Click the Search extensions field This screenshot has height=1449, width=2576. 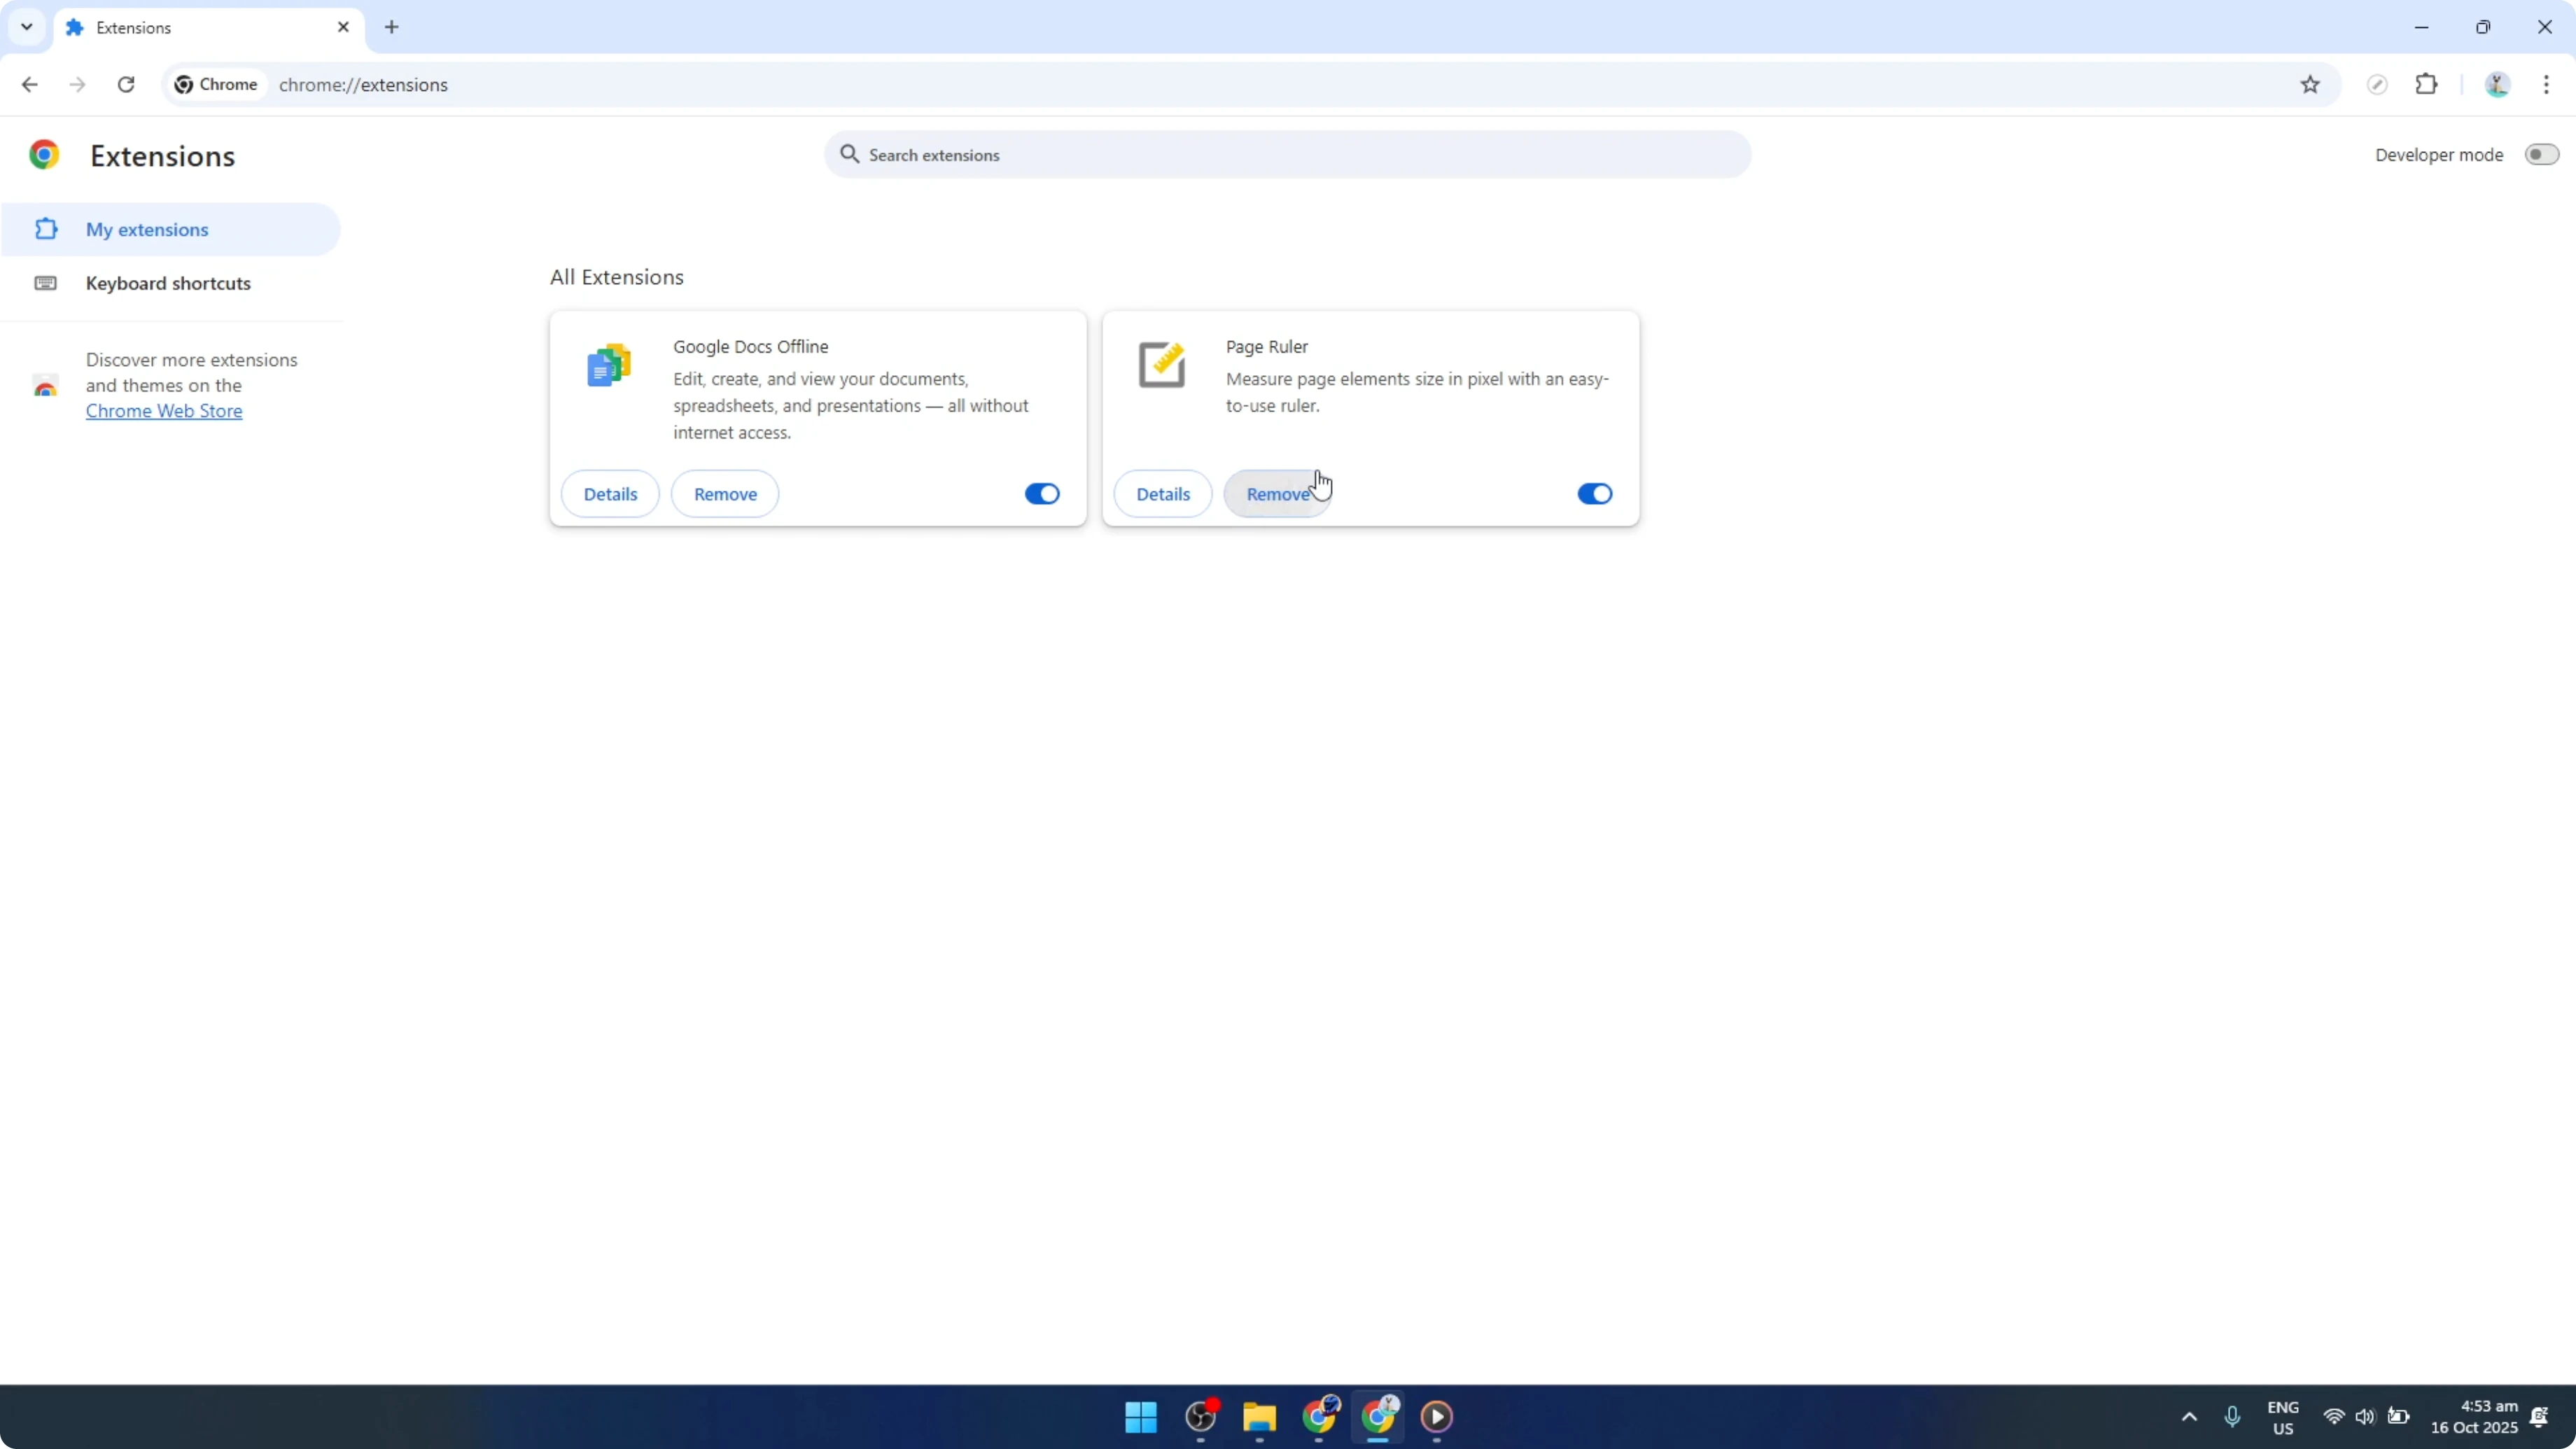[1288, 154]
